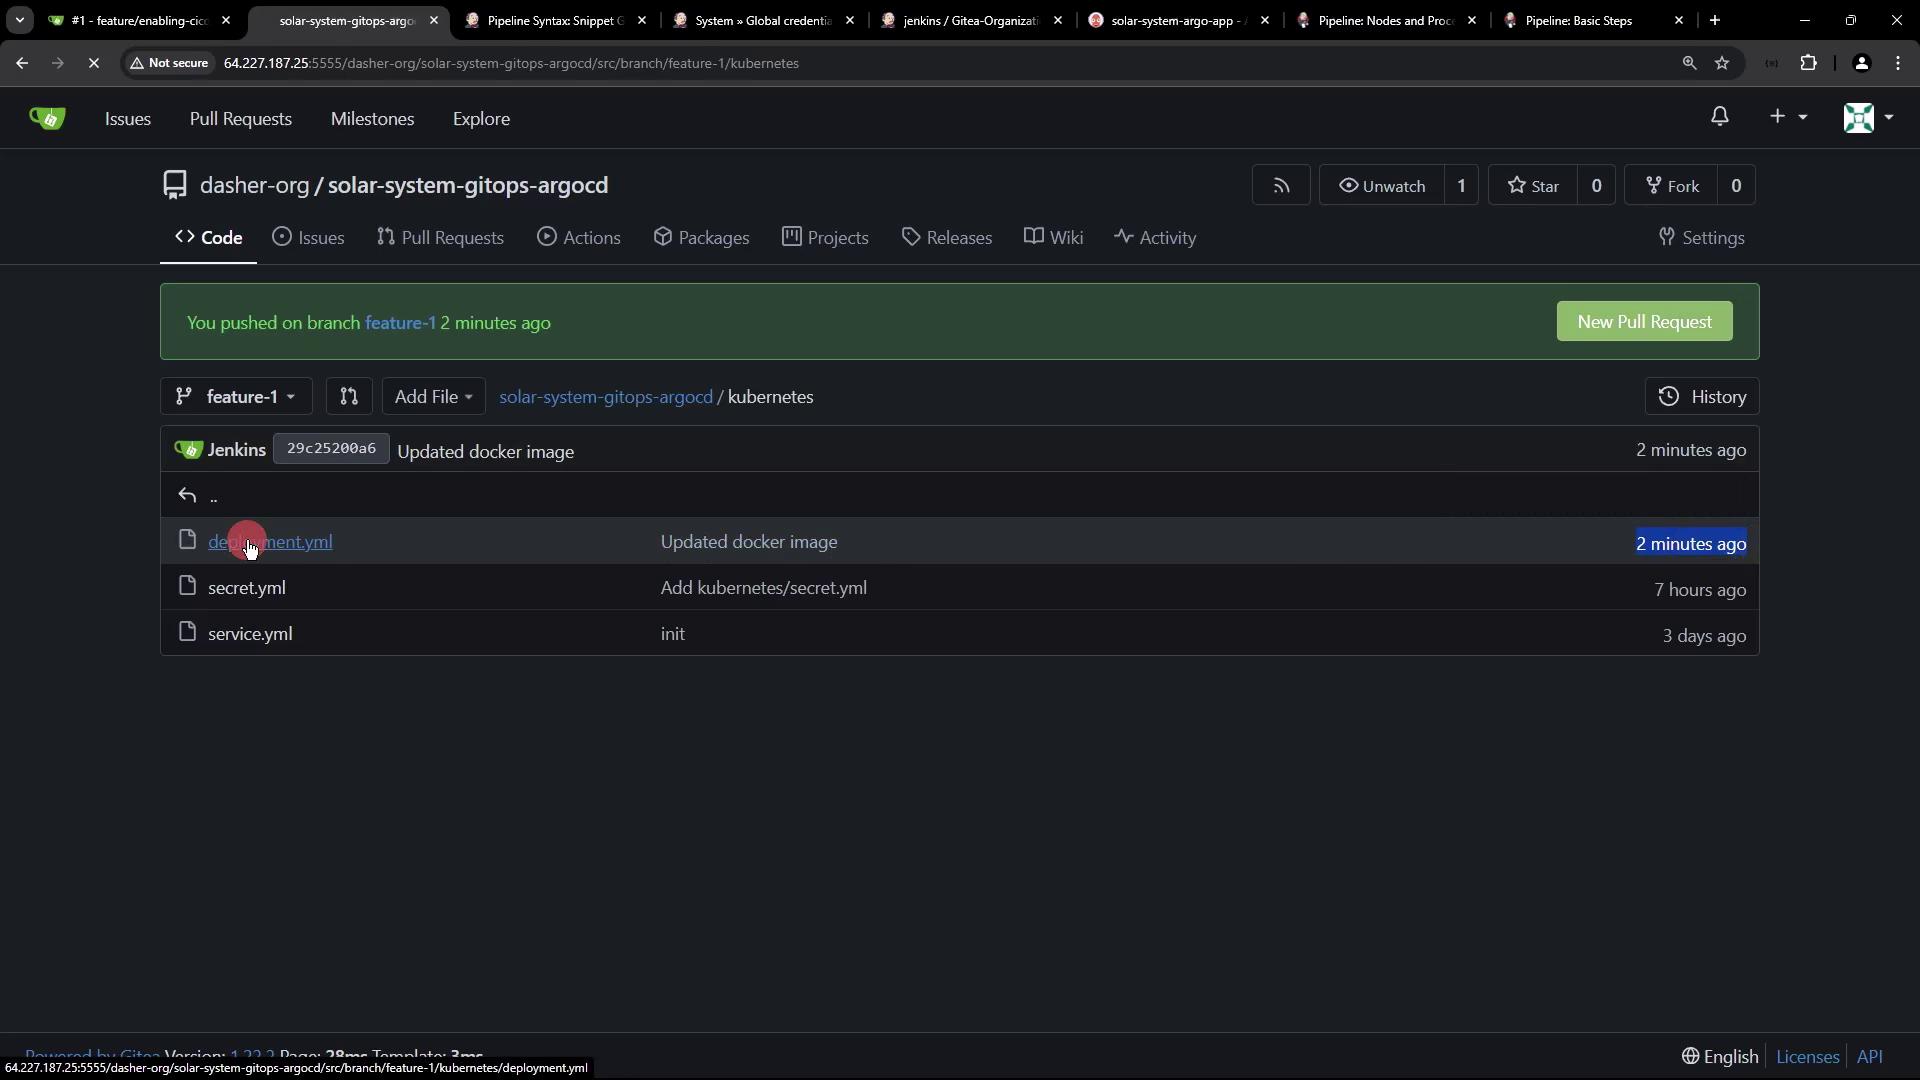Open the RSS feed icon button
Viewport: 1920px width, 1080px height.
[1281, 186]
